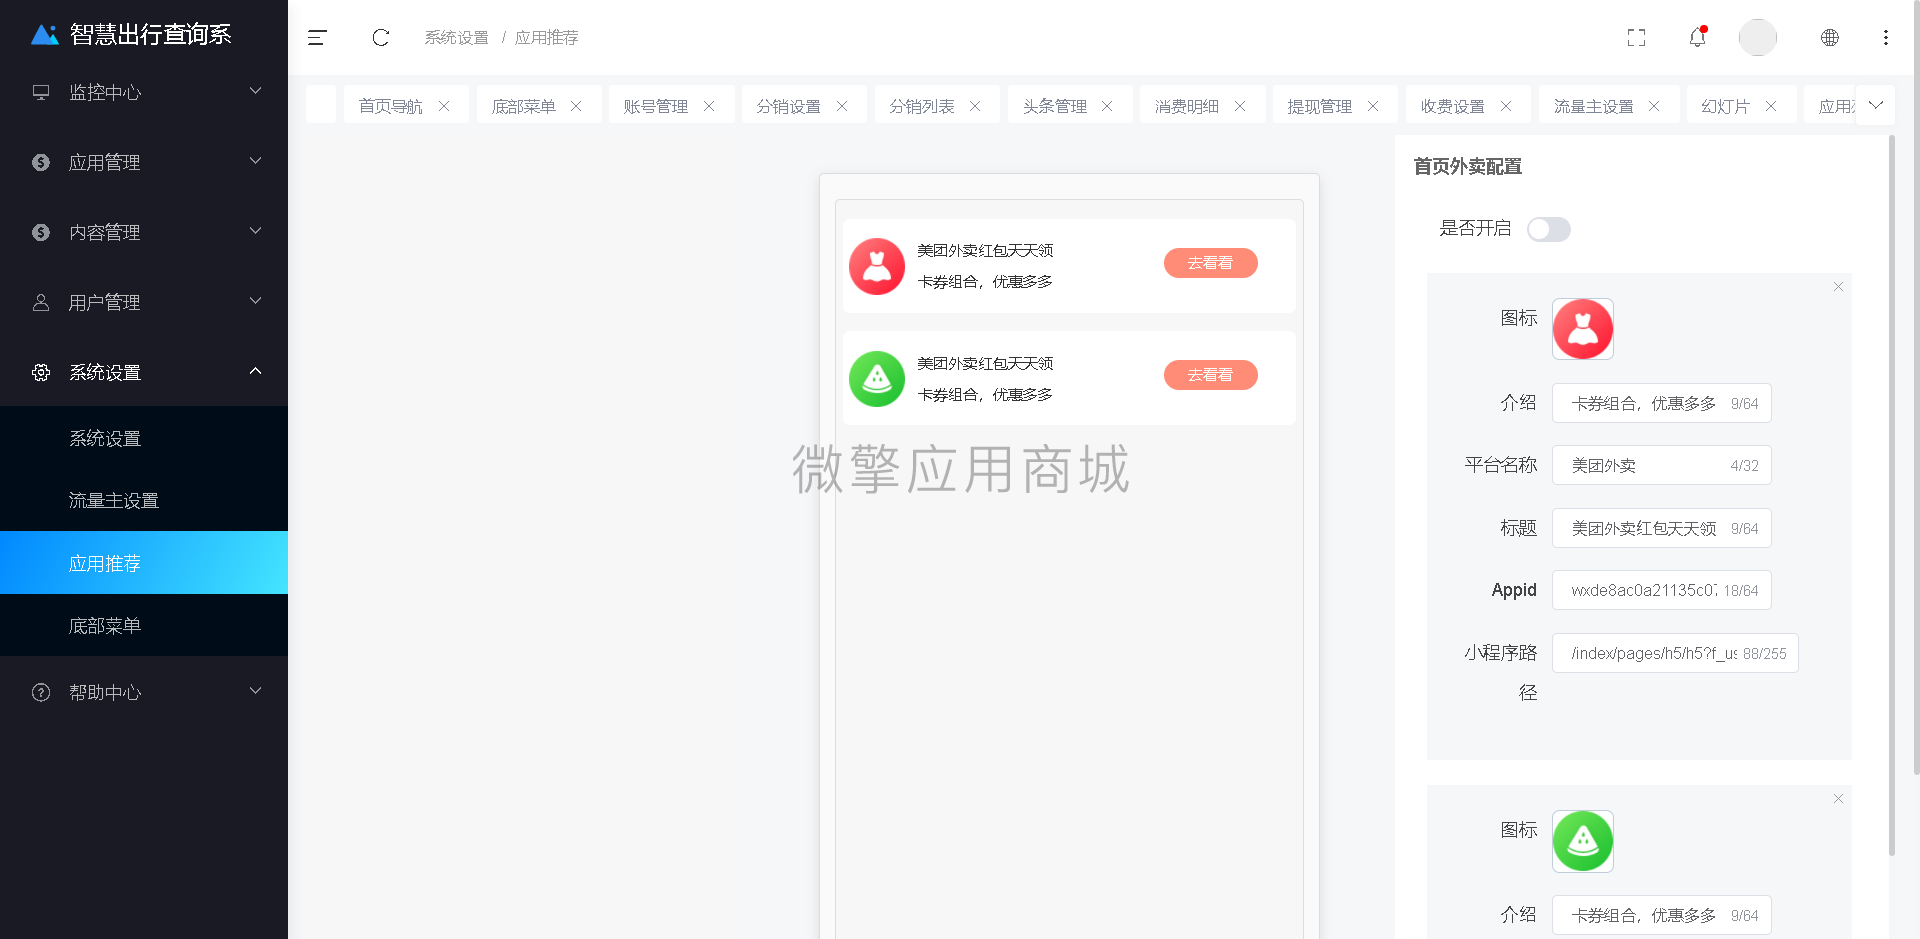Close the 头条管理 tab
This screenshot has width=1920, height=939.
point(1107,106)
